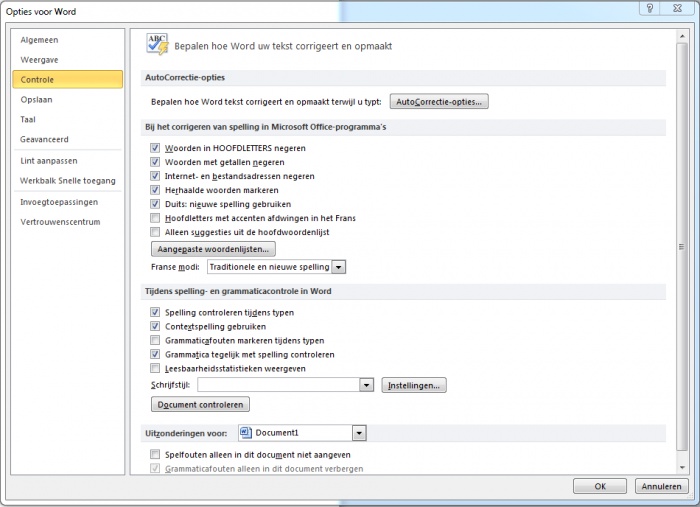Confirm with the OK button

click(x=600, y=486)
